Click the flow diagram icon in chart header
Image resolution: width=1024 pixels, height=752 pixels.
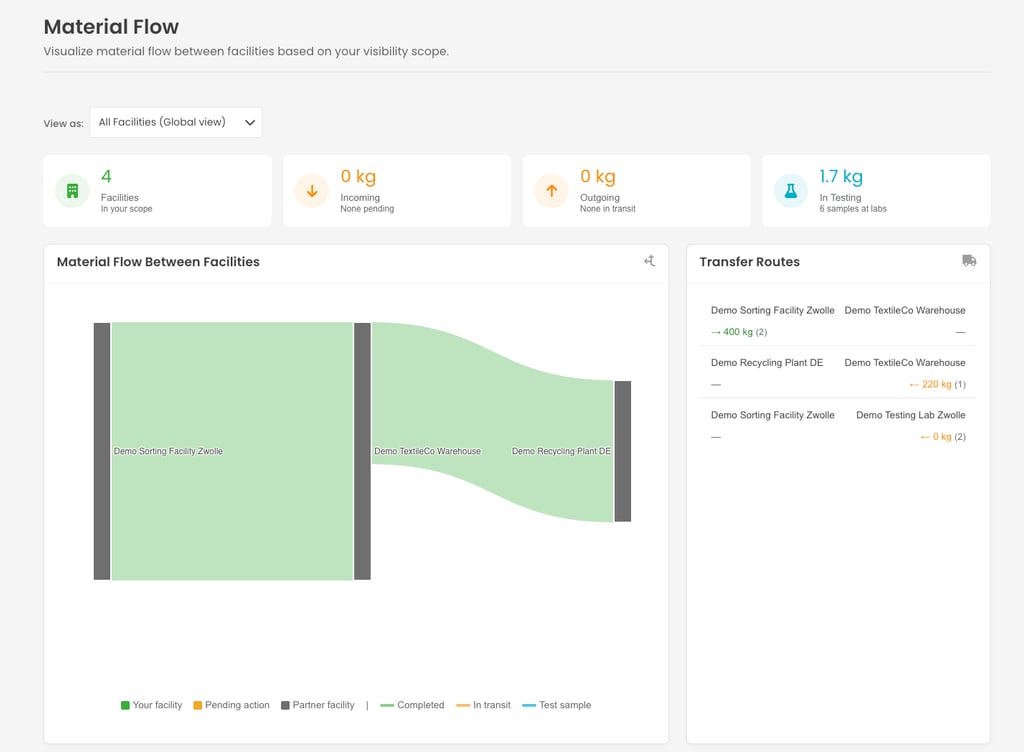click(649, 261)
